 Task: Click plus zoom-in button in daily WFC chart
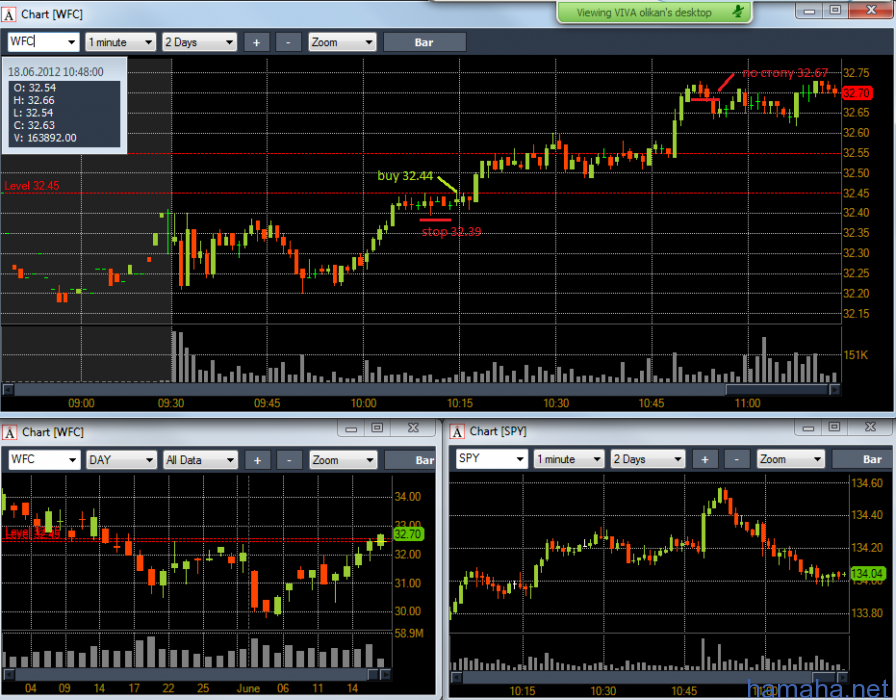coord(258,460)
